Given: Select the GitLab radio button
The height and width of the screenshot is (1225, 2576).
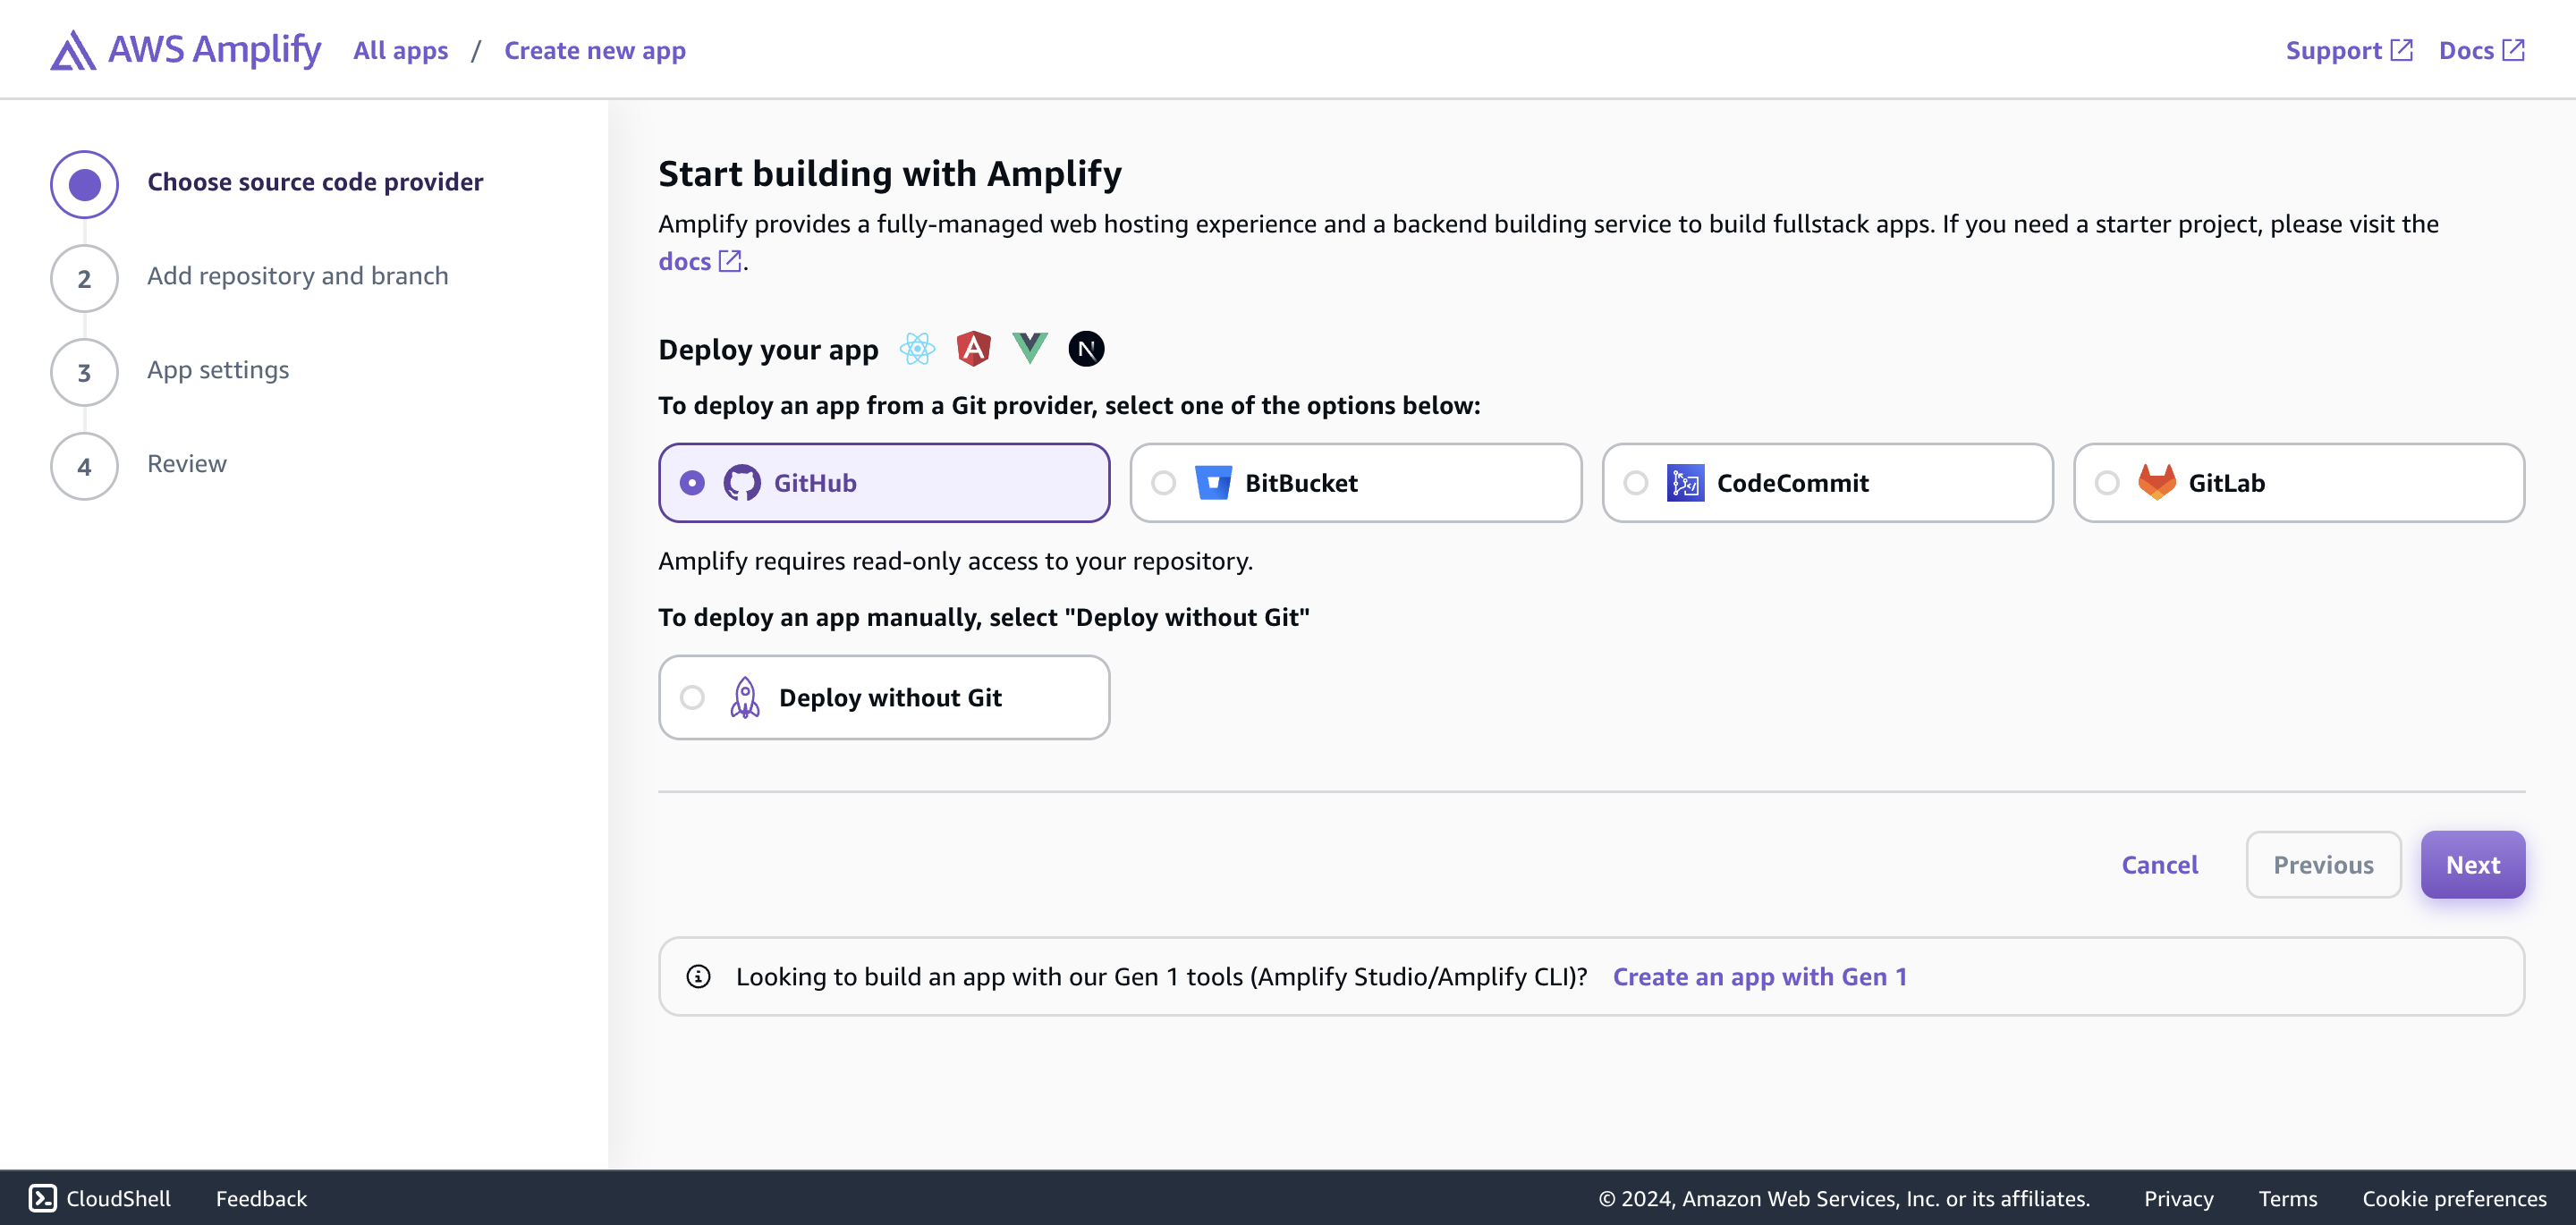Looking at the screenshot, I should point(2107,483).
